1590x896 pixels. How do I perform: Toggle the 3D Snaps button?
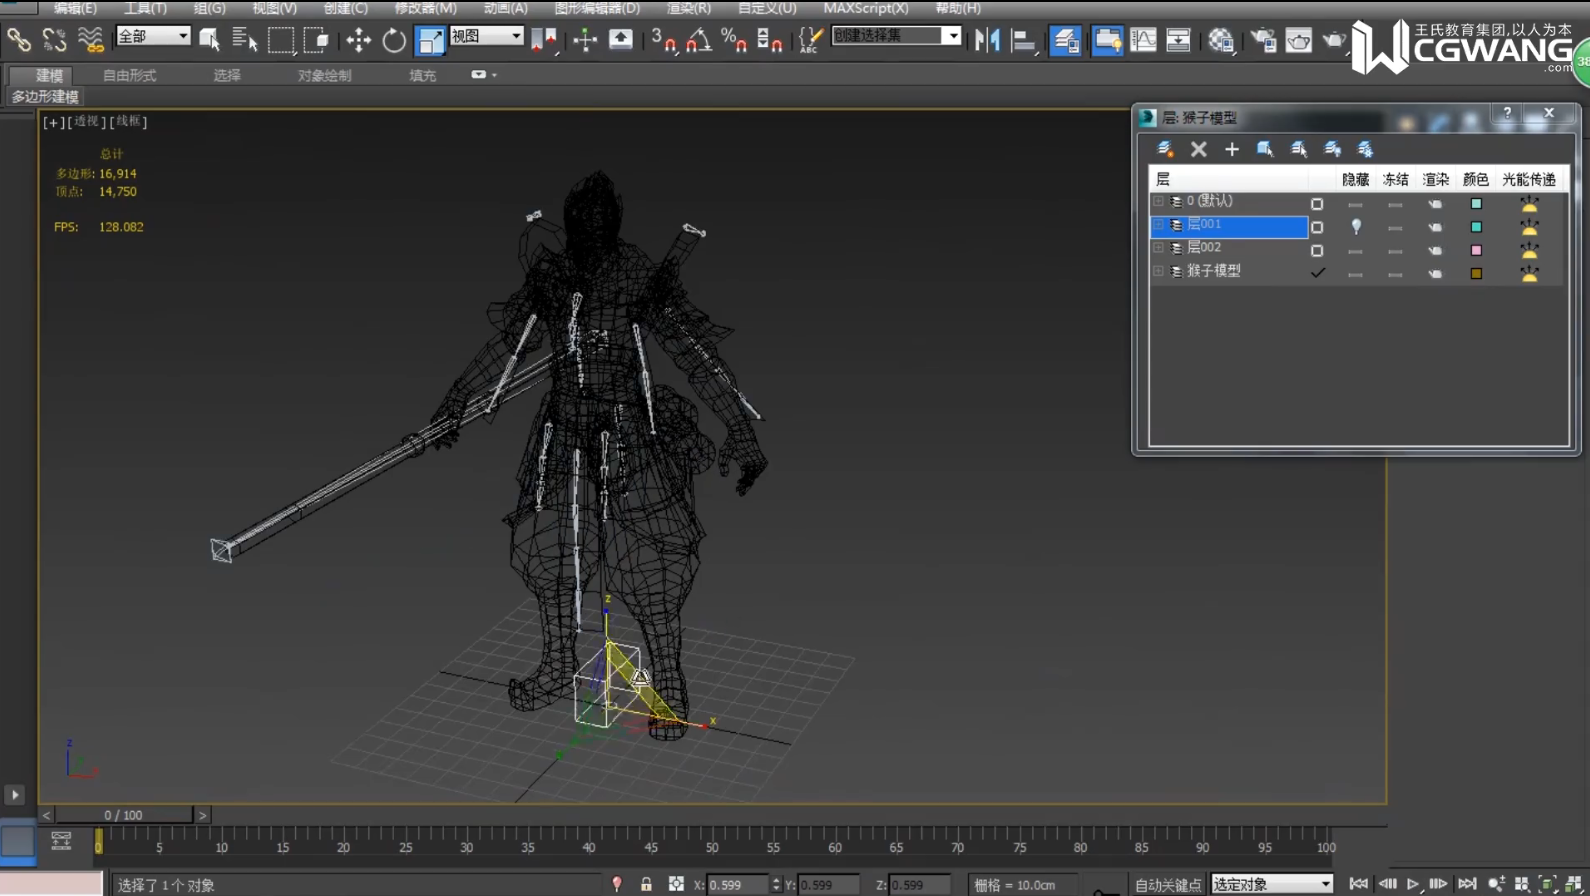(x=663, y=40)
